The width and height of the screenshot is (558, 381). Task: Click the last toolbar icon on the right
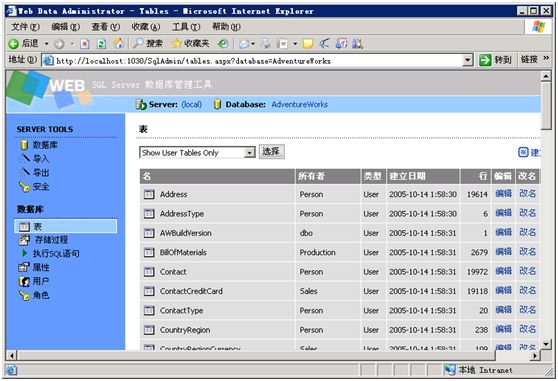(x=358, y=44)
